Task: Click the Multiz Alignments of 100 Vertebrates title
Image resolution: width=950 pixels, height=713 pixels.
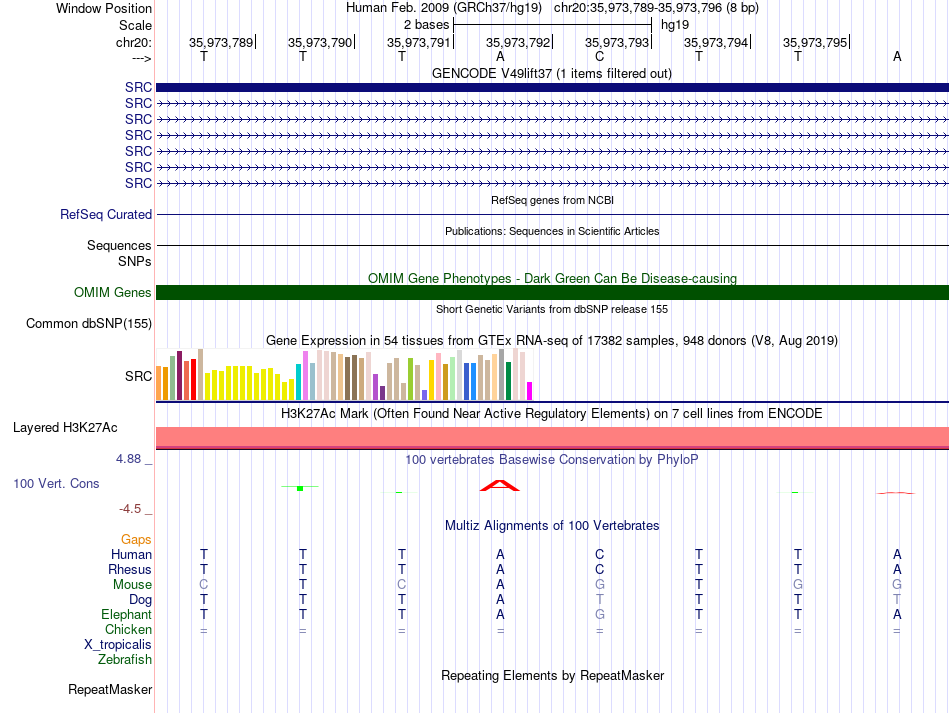Action: click(x=552, y=525)
